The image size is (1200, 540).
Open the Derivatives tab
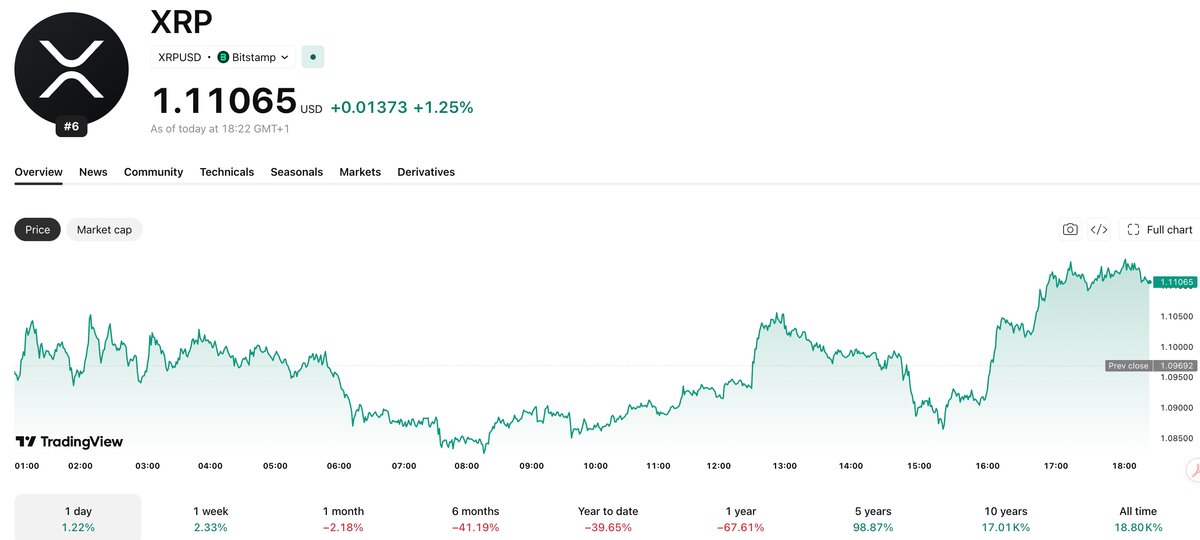tap(426, 172)
